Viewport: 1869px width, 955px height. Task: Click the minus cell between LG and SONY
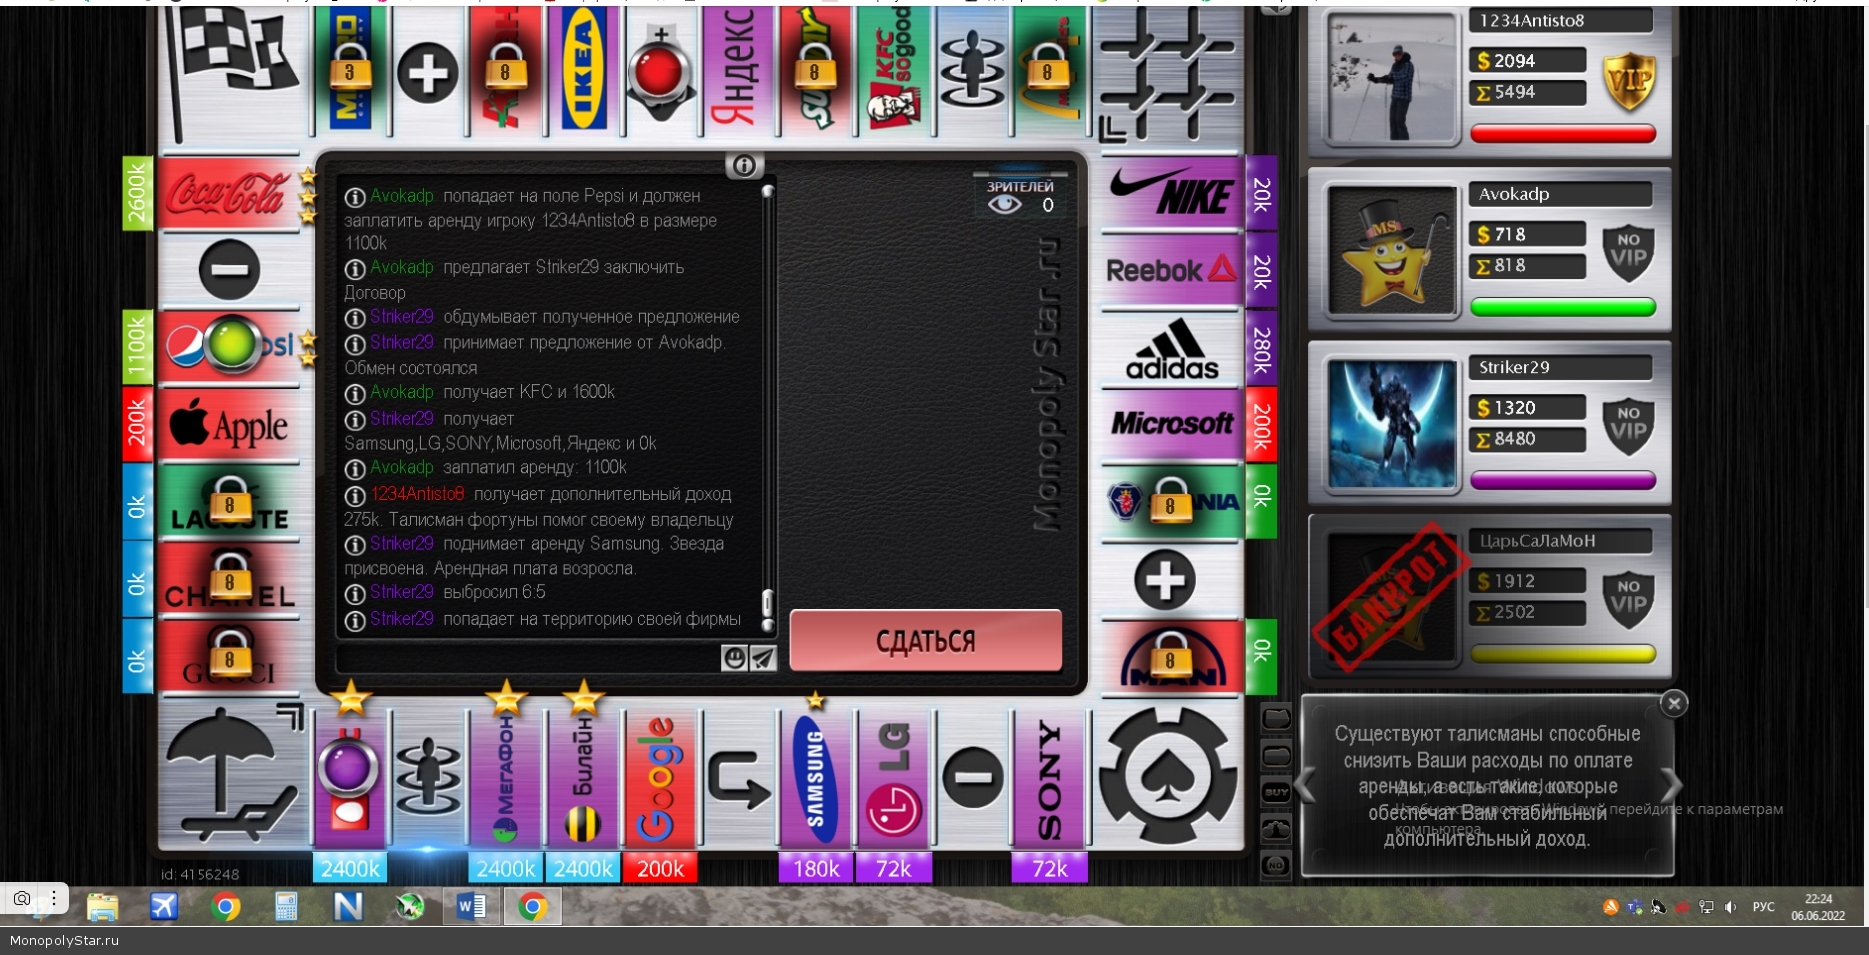972,779
